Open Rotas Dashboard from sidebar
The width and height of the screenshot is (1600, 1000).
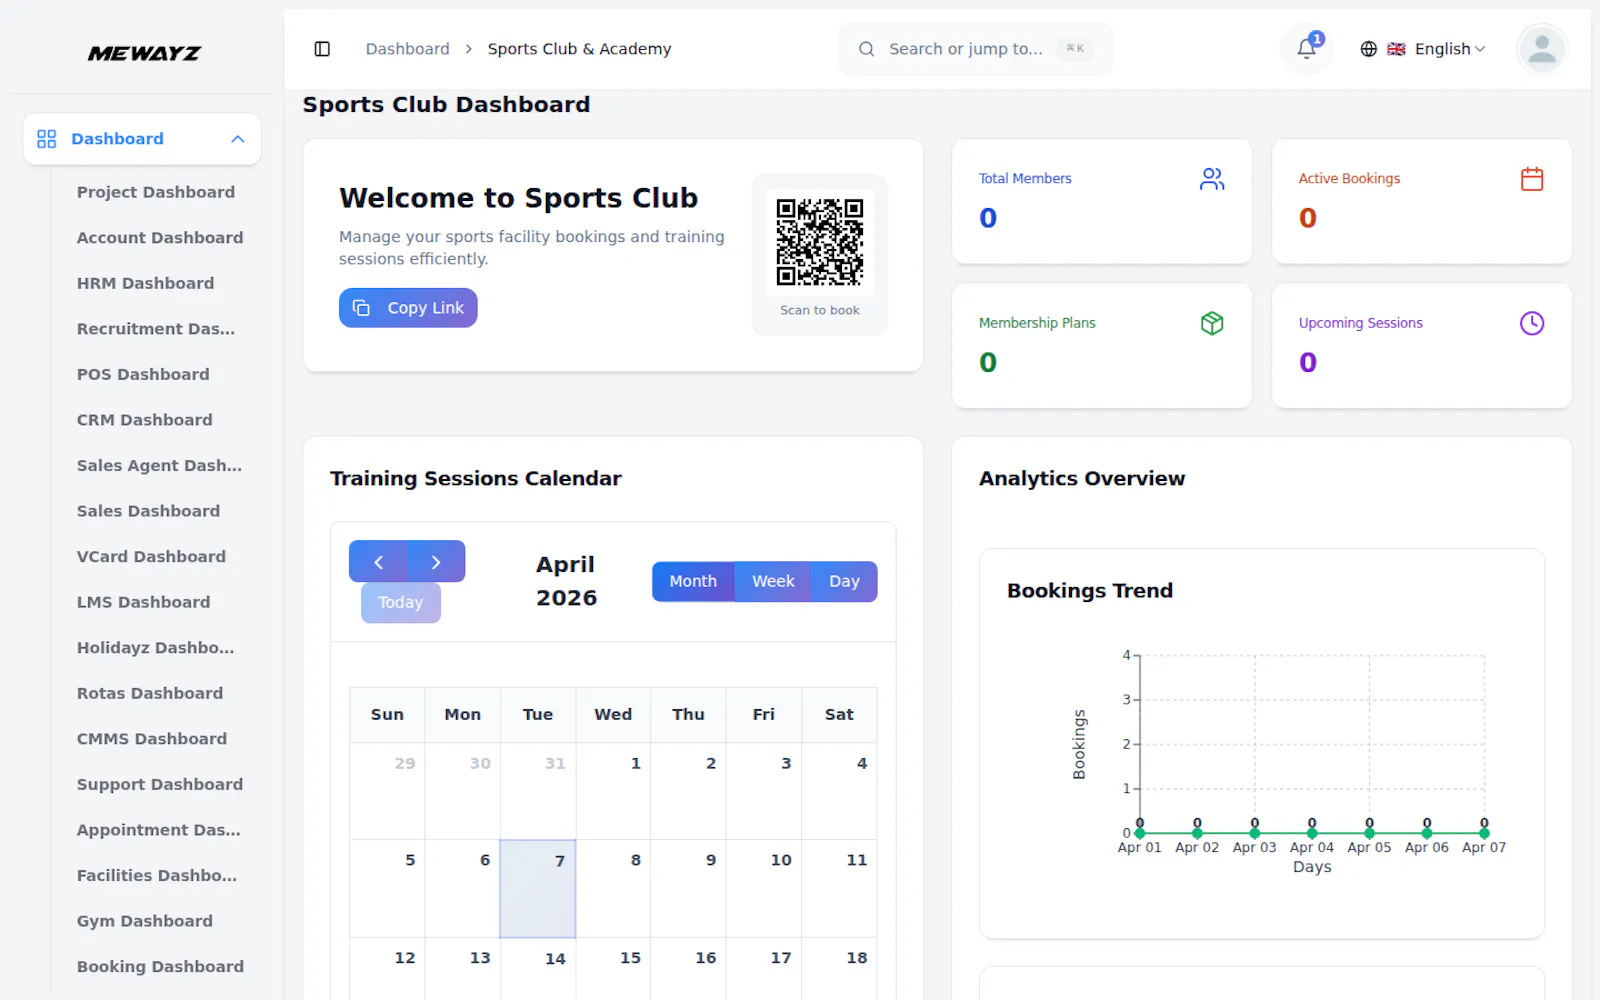point(150,693)
